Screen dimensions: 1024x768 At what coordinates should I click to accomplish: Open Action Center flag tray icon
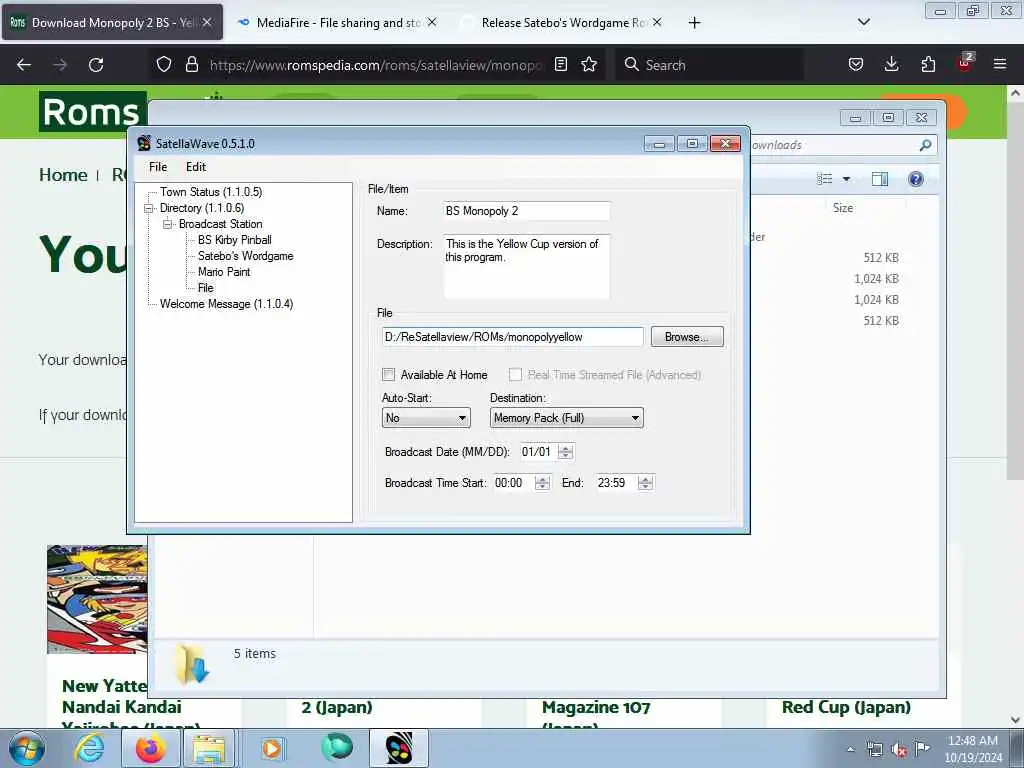(922, 748)
